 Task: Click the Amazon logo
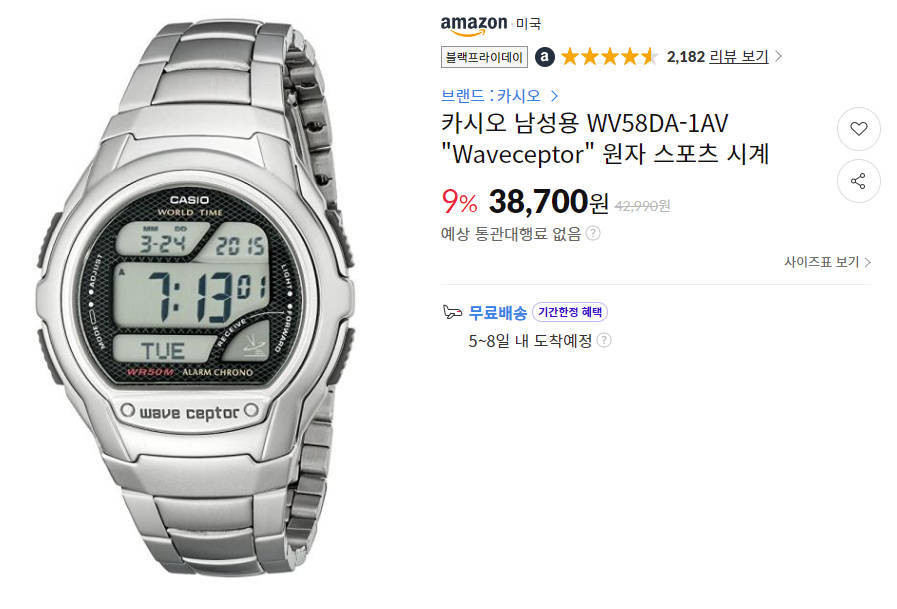[x=474, y=25]
